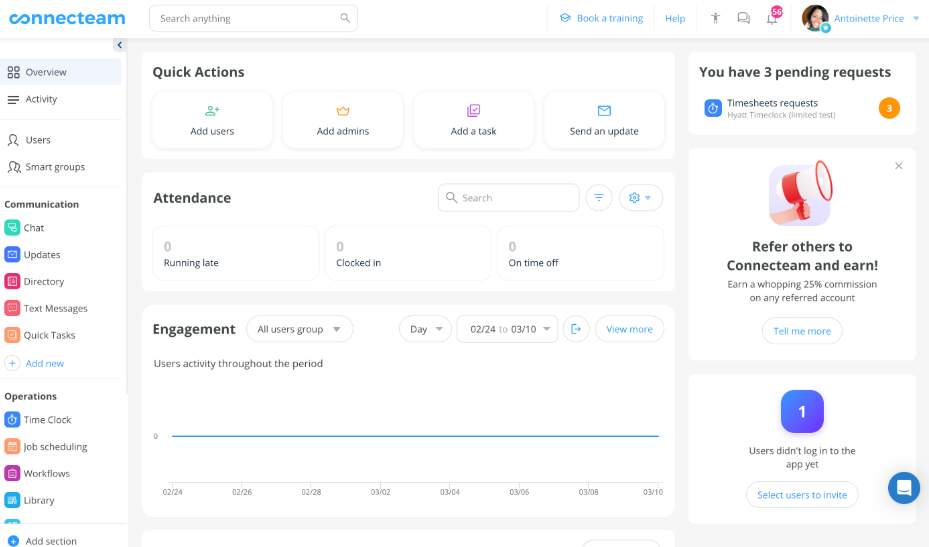Image resolution: width=929 pixels, height=547 pixels.
Task: Click the Add admins quick action
Action: (343, 120)
